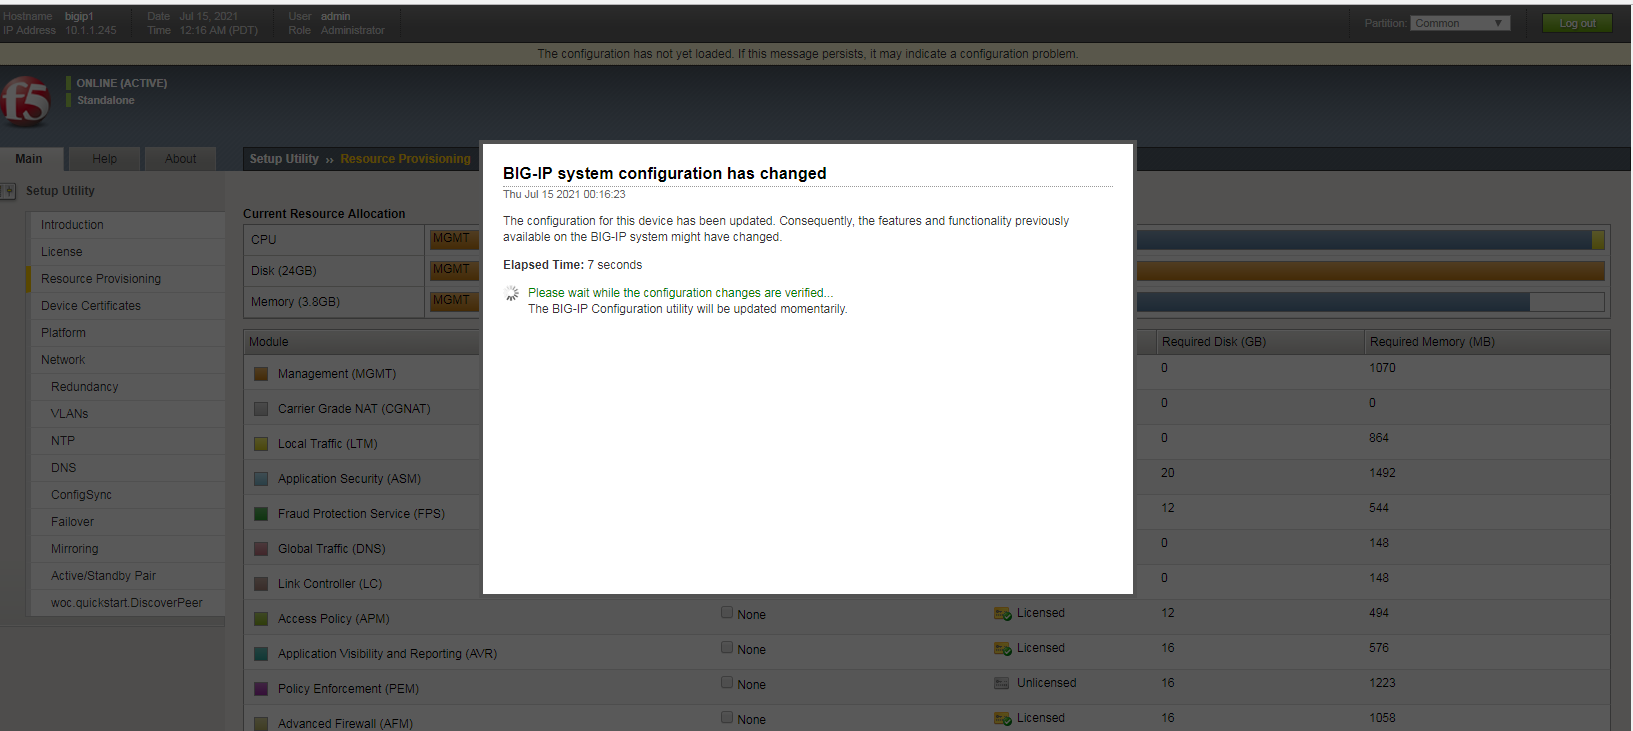Click the AVR teal module icon
Image resolution: width=1633 pixels, height=731 pixels.
click(x=261, y=654)
